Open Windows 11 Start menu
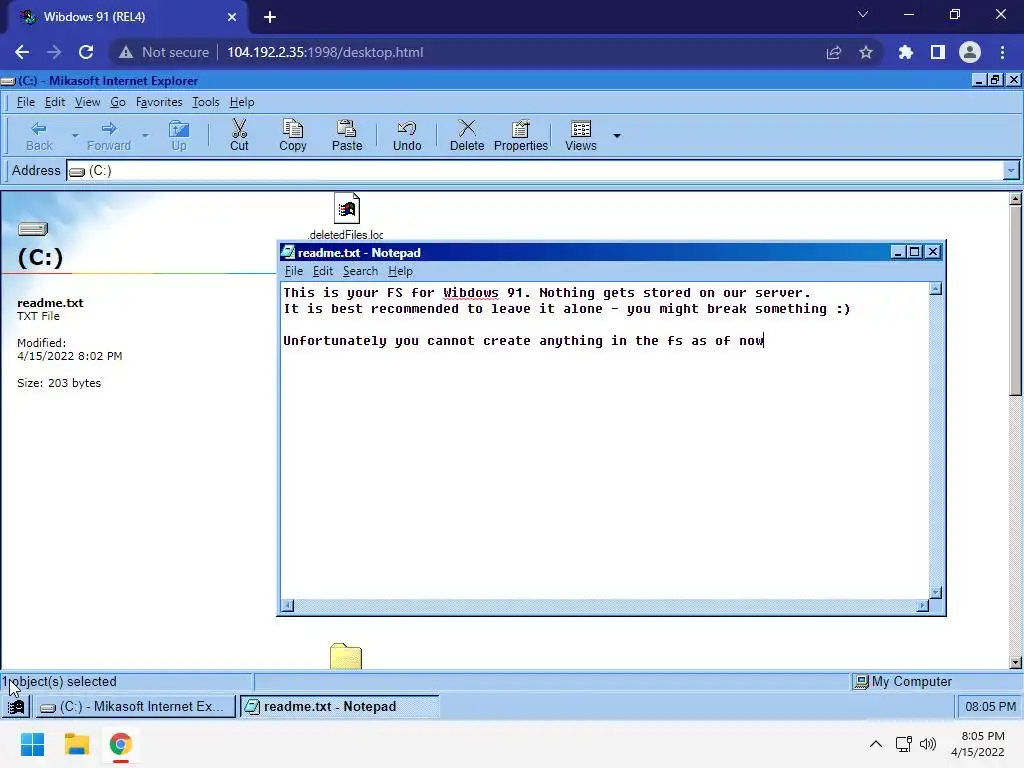This screenshot has height=768, width=1024. (x=32, y=744)
